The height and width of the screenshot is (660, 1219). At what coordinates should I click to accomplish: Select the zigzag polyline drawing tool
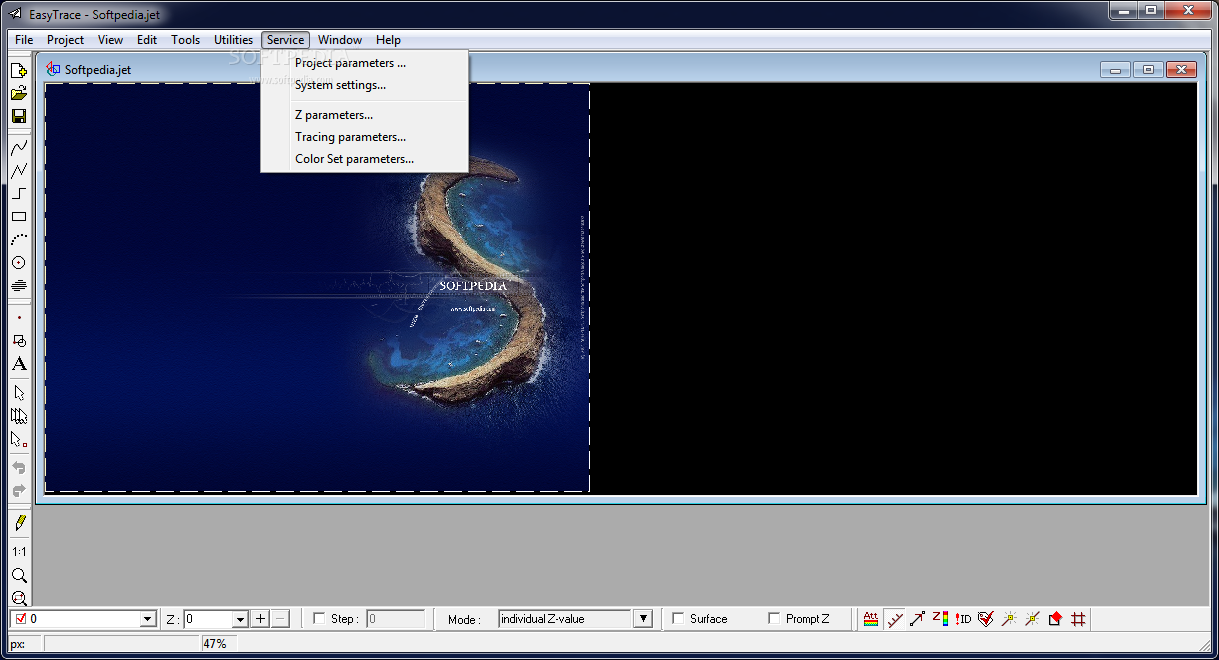point(18,170)
